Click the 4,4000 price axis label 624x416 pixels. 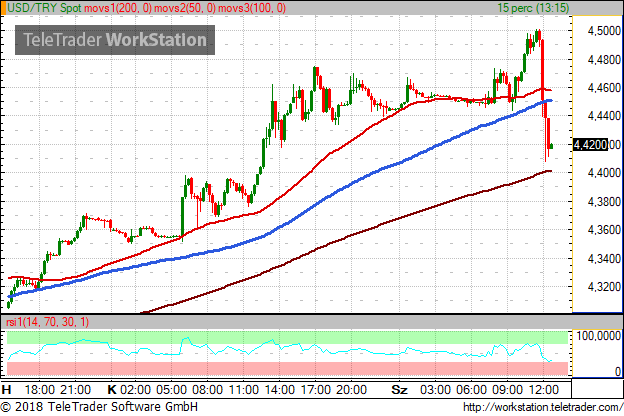coord(604,173)
